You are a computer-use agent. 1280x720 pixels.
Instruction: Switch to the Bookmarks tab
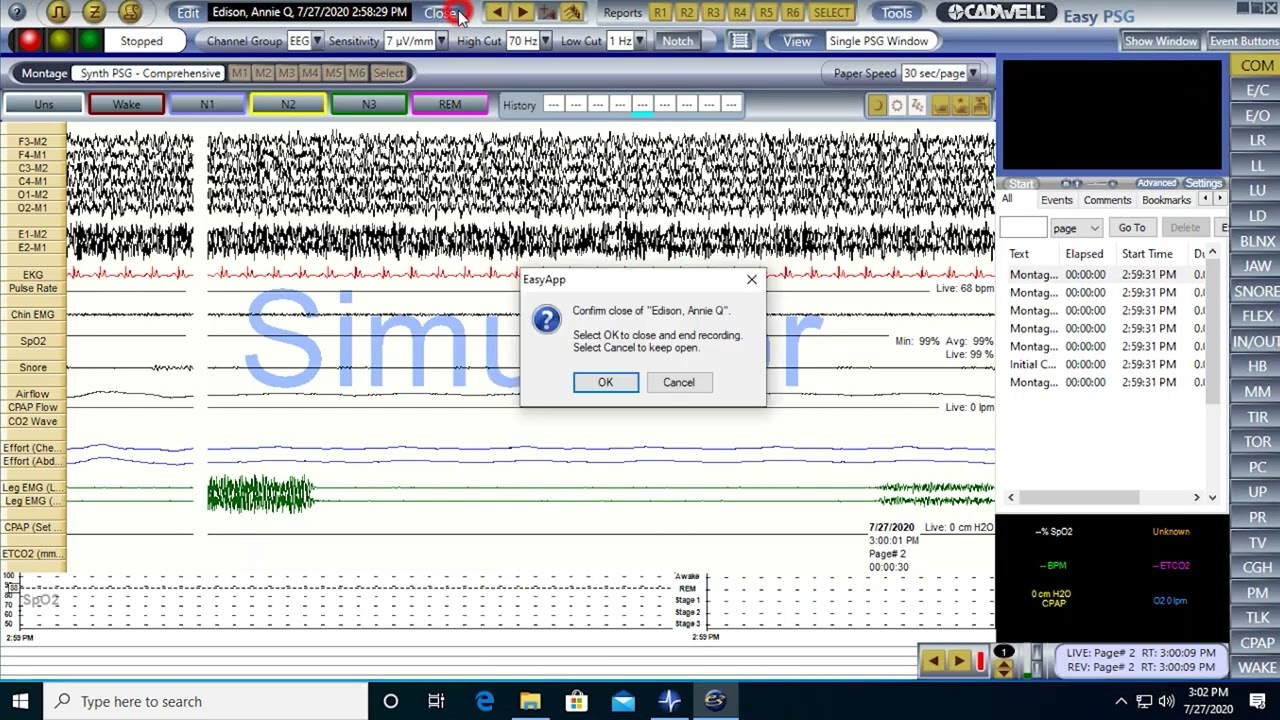(1166, 200)
